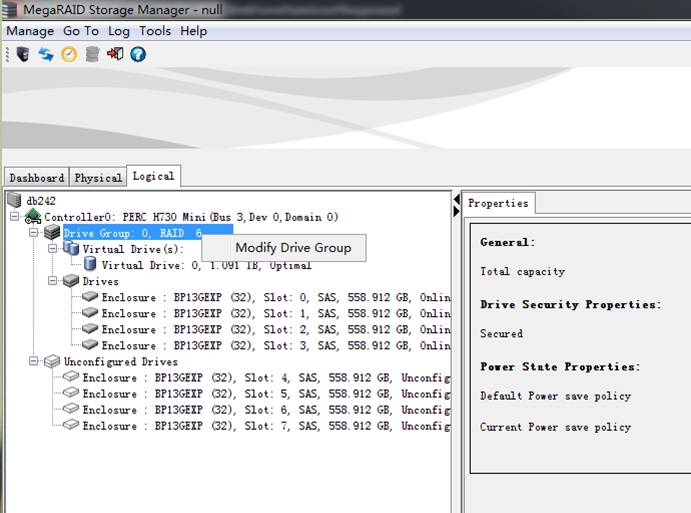Screen dimensions: 691x513
Task: Open the Help menu
Action: 193,31
